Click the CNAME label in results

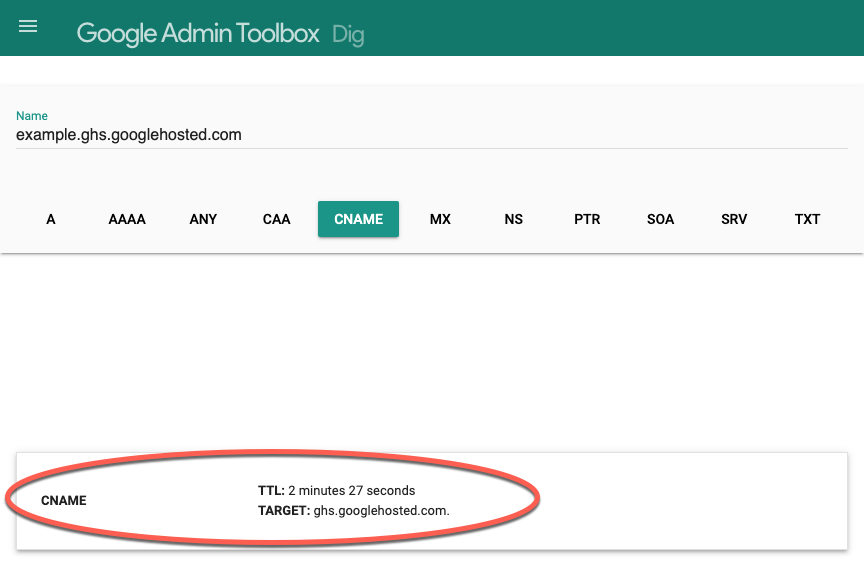tap(64, 500)
